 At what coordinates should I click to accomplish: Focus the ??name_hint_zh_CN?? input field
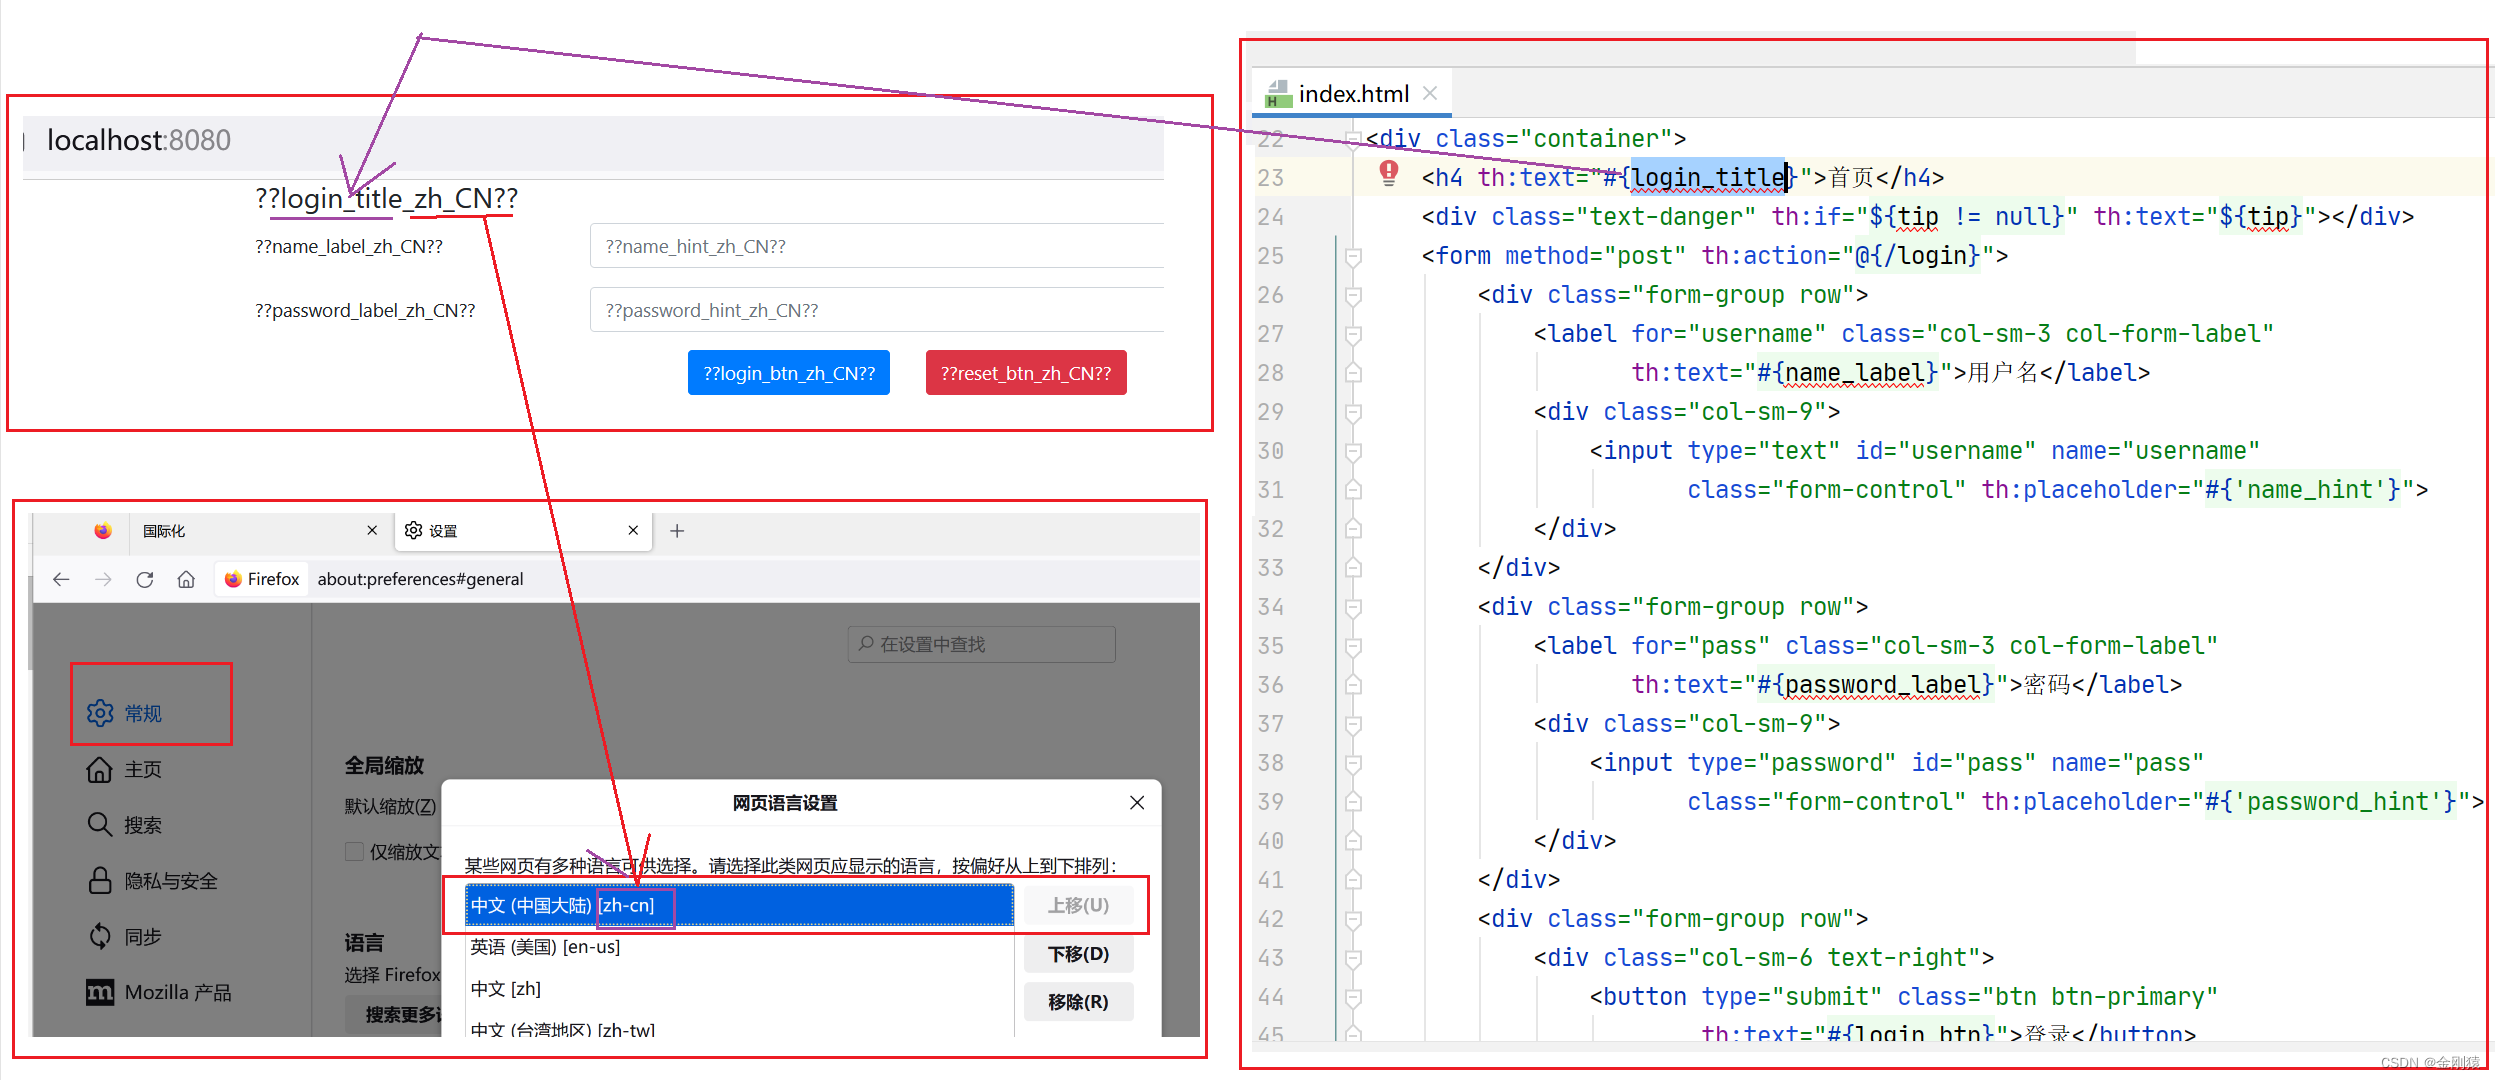click(877, 246)
